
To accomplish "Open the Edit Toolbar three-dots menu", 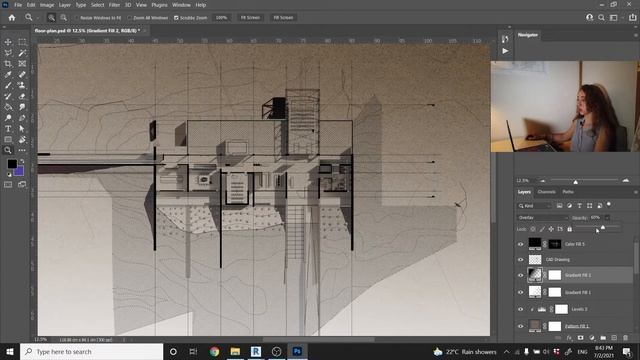I will 22,150.
